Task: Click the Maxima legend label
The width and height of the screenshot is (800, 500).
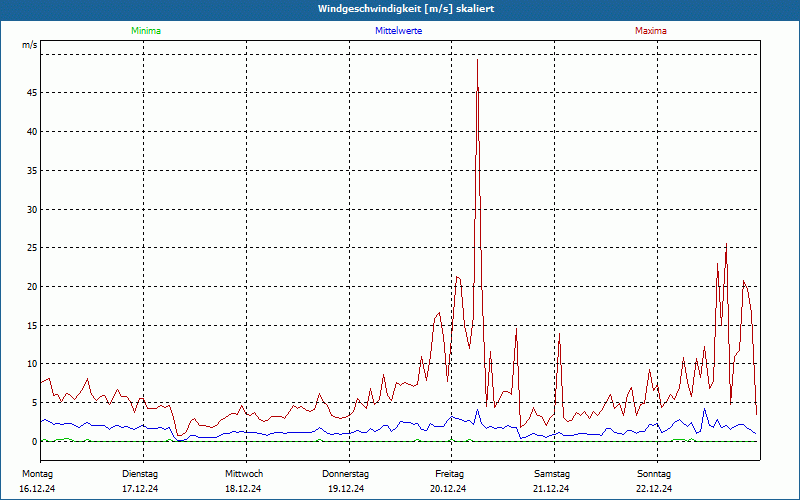Action: (x=651, y=31)
